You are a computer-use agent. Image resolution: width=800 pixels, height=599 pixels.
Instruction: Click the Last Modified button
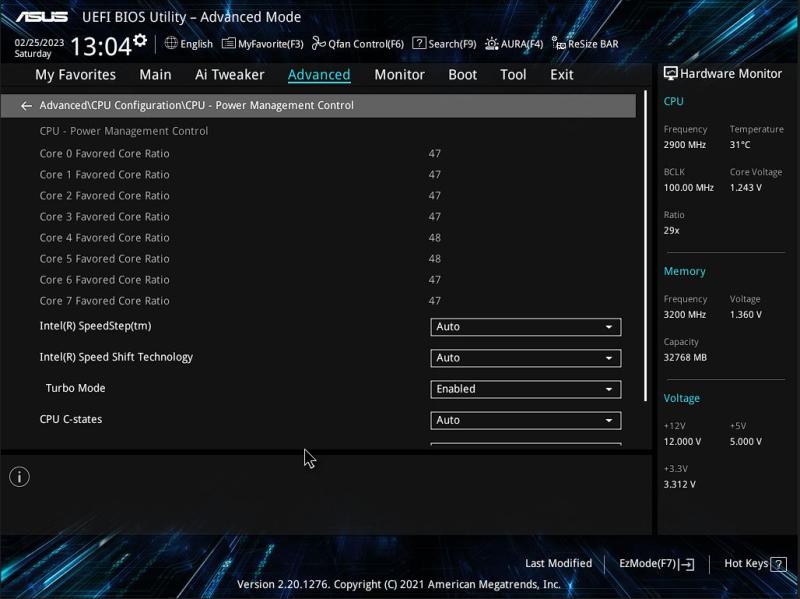point(558,564)
